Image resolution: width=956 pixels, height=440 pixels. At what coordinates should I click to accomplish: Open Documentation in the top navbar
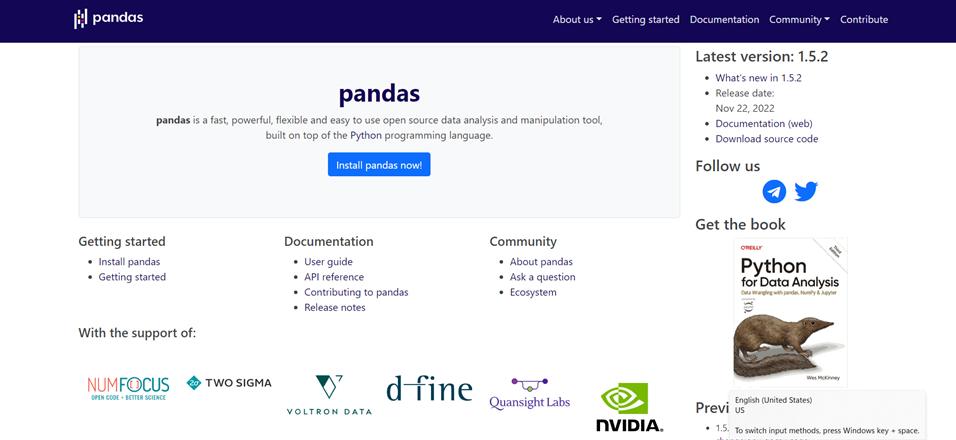(724, 20)
